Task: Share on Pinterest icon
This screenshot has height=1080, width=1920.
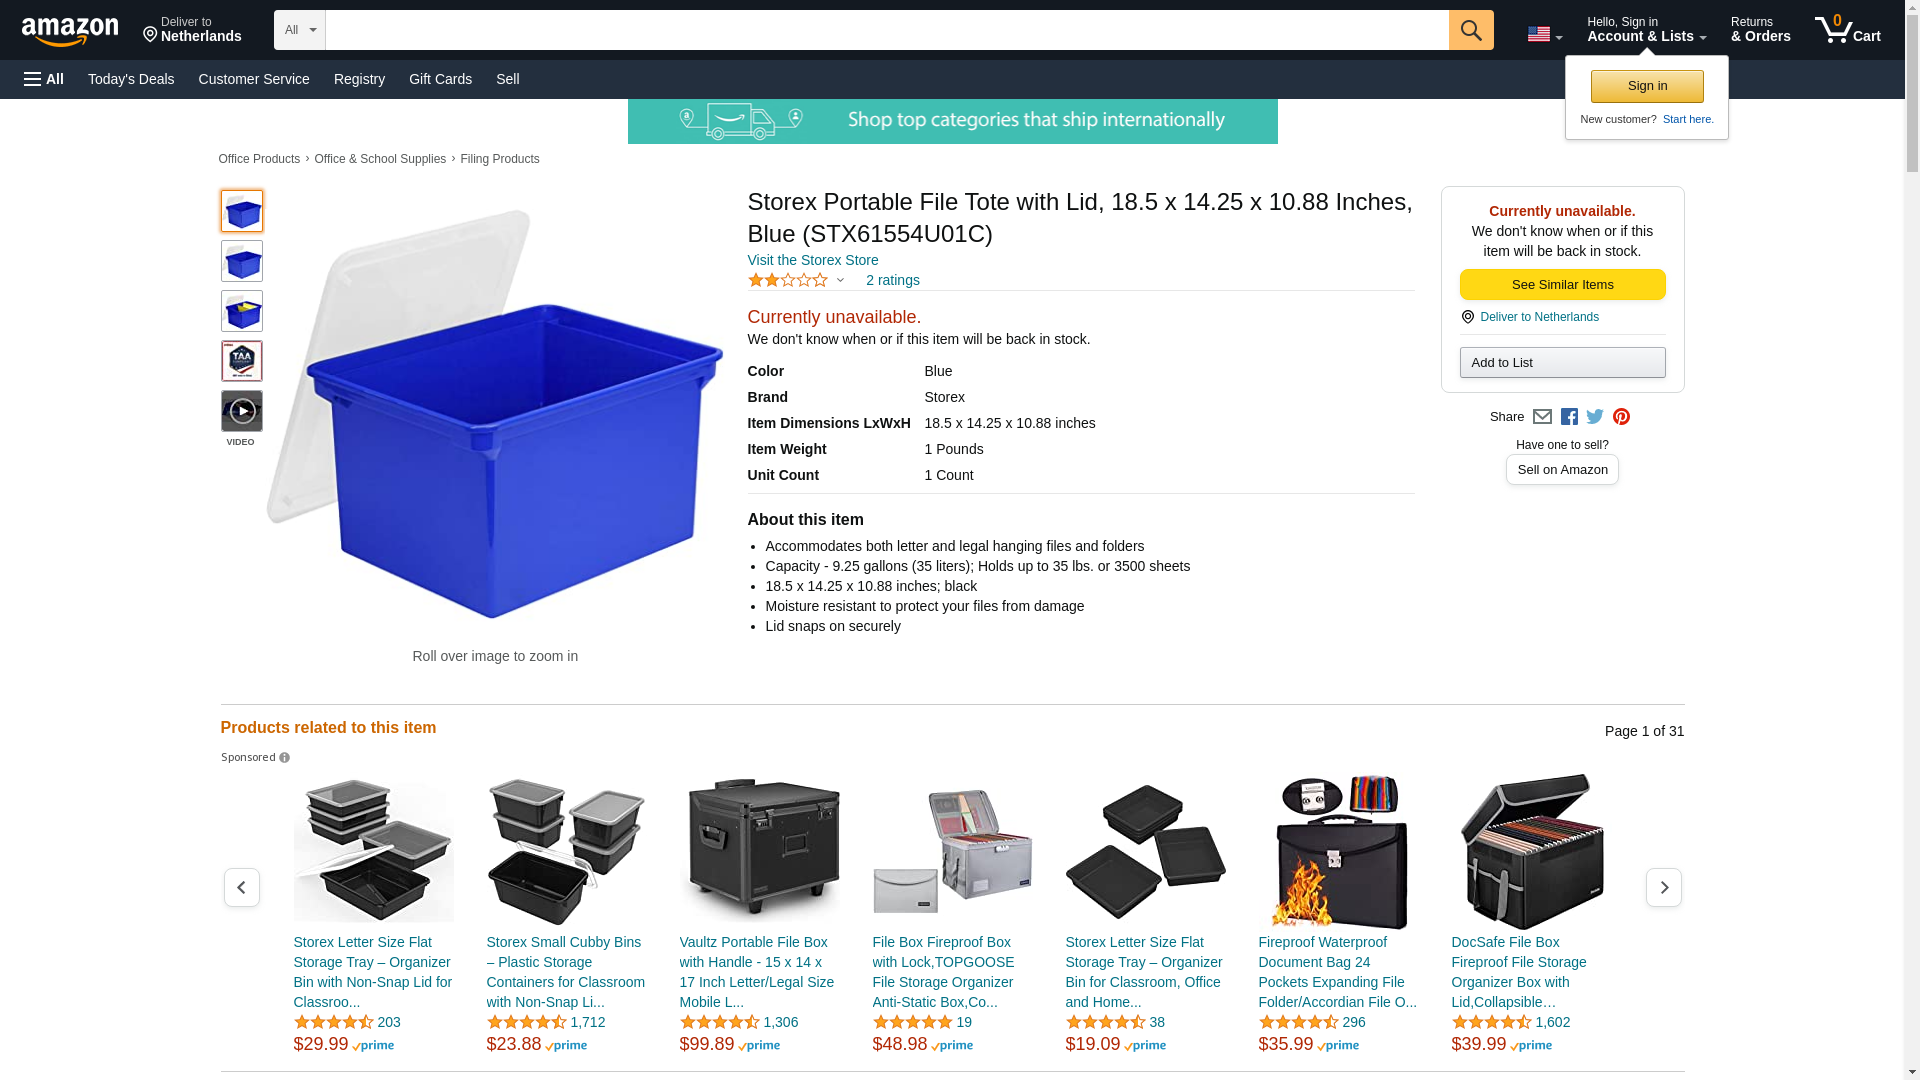Action: 1621,417
